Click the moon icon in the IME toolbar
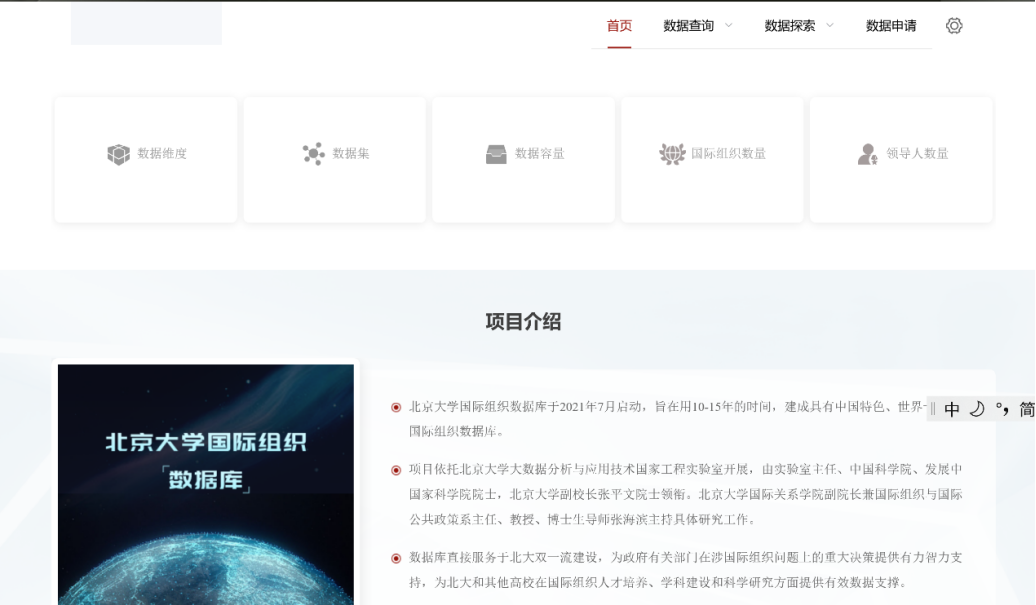This screenshot has height=605, width=1036. pyautogui.click(x=977, y=409)
